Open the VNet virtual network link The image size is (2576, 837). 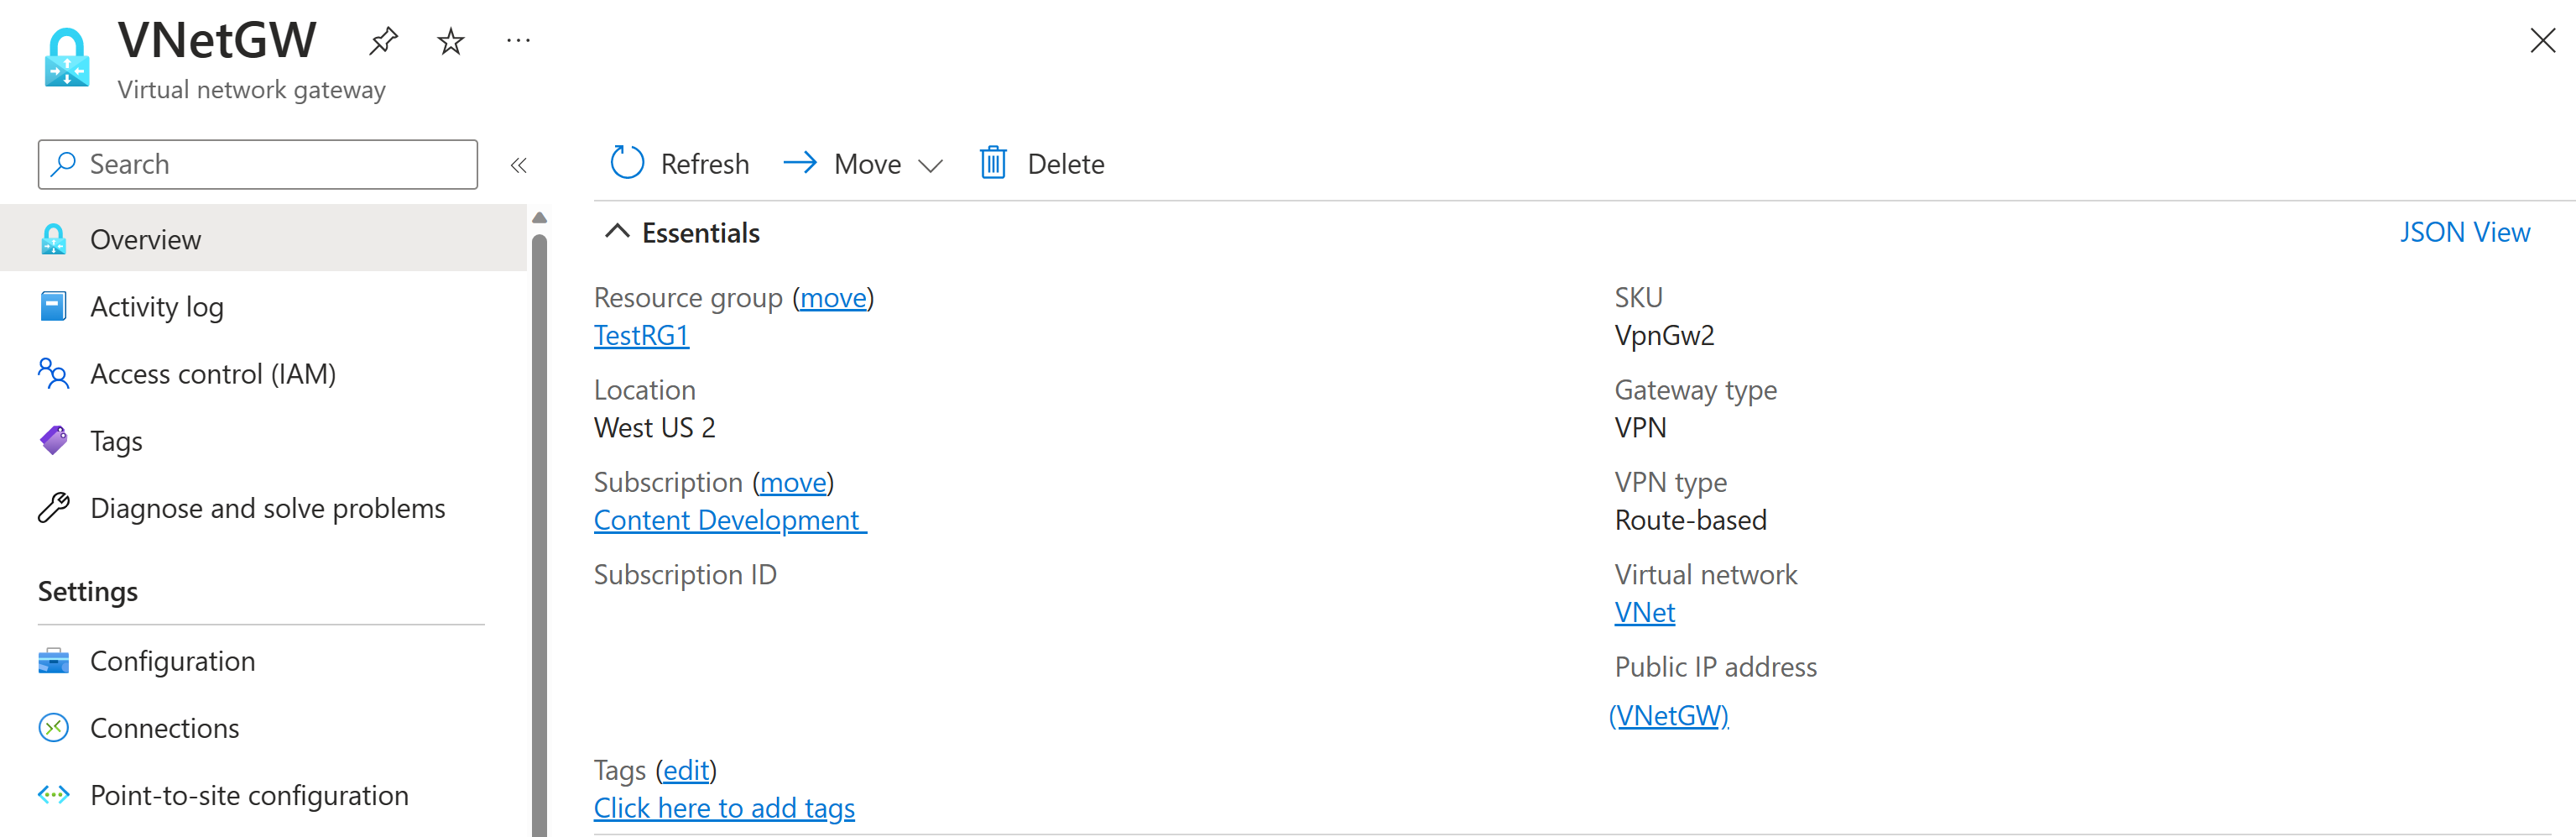[1644, 612]
